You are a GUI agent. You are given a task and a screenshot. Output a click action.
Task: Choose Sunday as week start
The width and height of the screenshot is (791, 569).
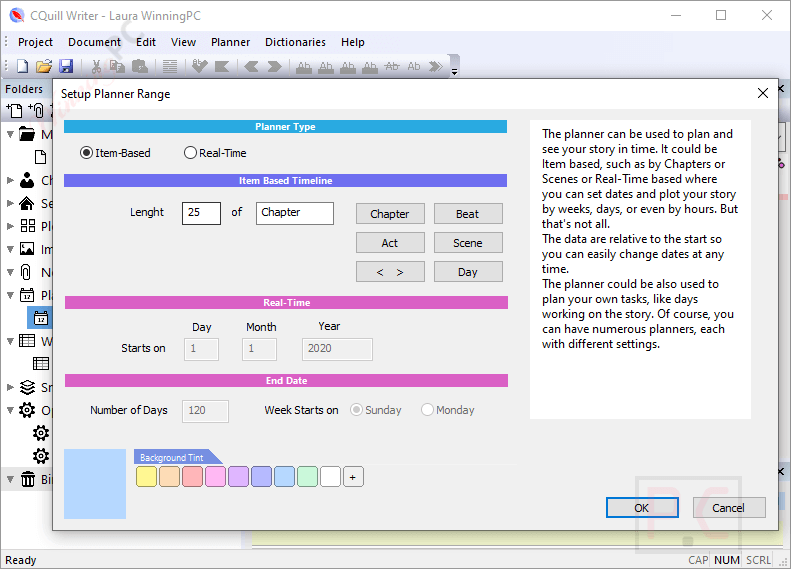pyautogui.click(x=376, y=410)
